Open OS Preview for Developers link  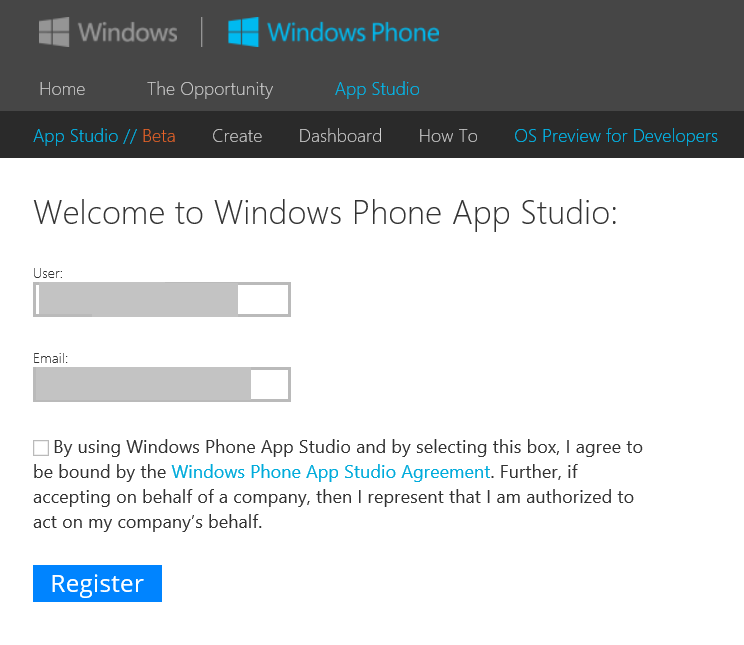(616, 136)
